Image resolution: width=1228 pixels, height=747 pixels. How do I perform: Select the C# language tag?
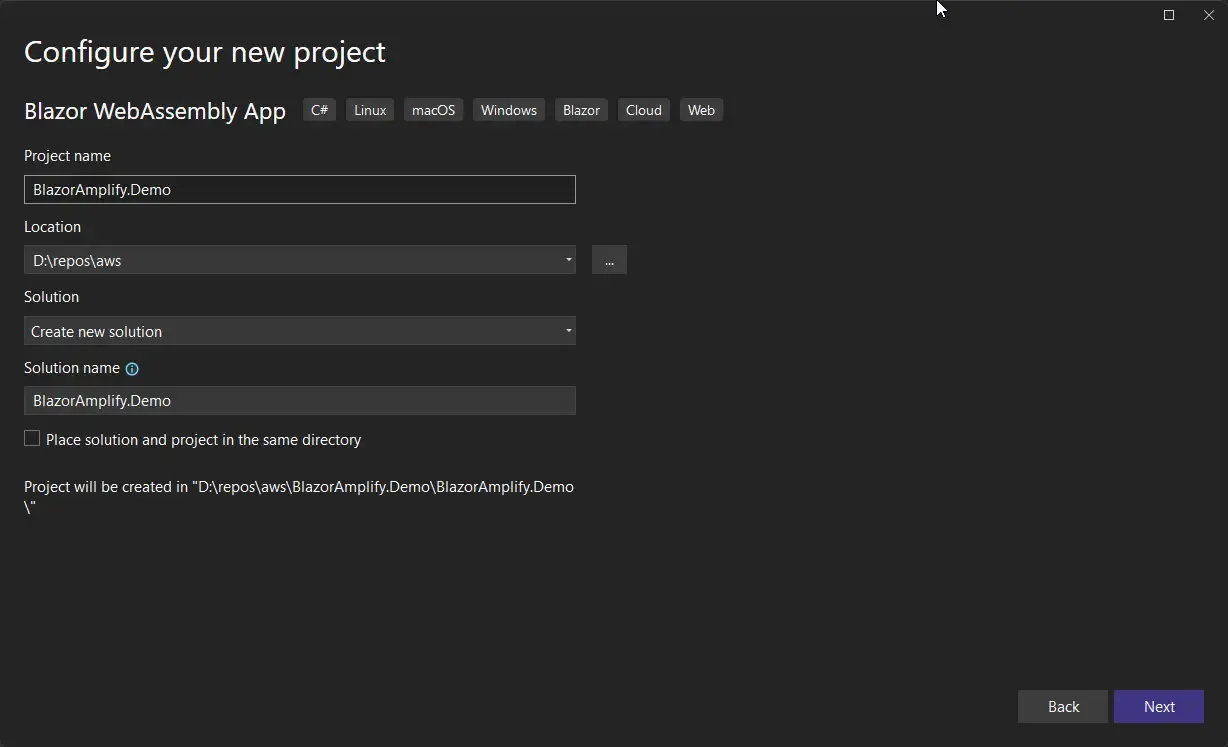tap(319, 110)
